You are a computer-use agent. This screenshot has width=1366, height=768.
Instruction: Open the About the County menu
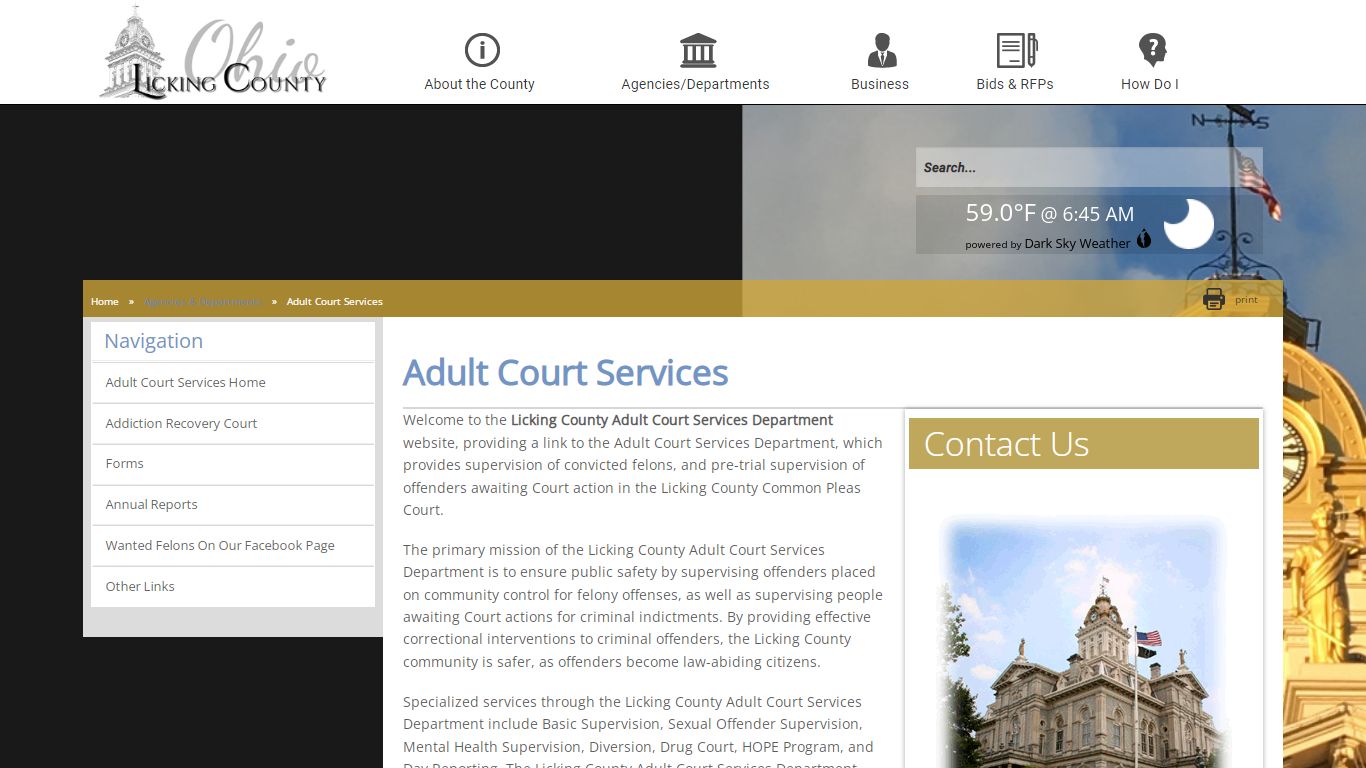point(480,84)
